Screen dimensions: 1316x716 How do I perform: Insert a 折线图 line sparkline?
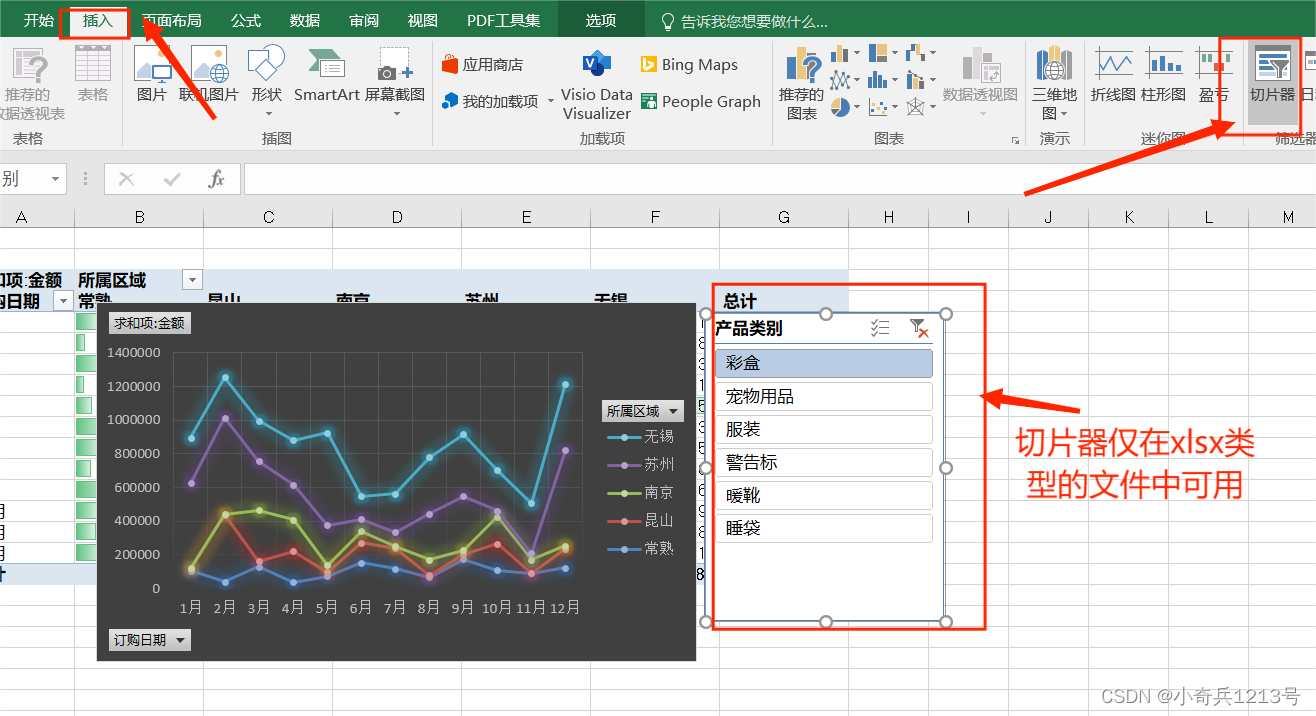coord(1113,75)
